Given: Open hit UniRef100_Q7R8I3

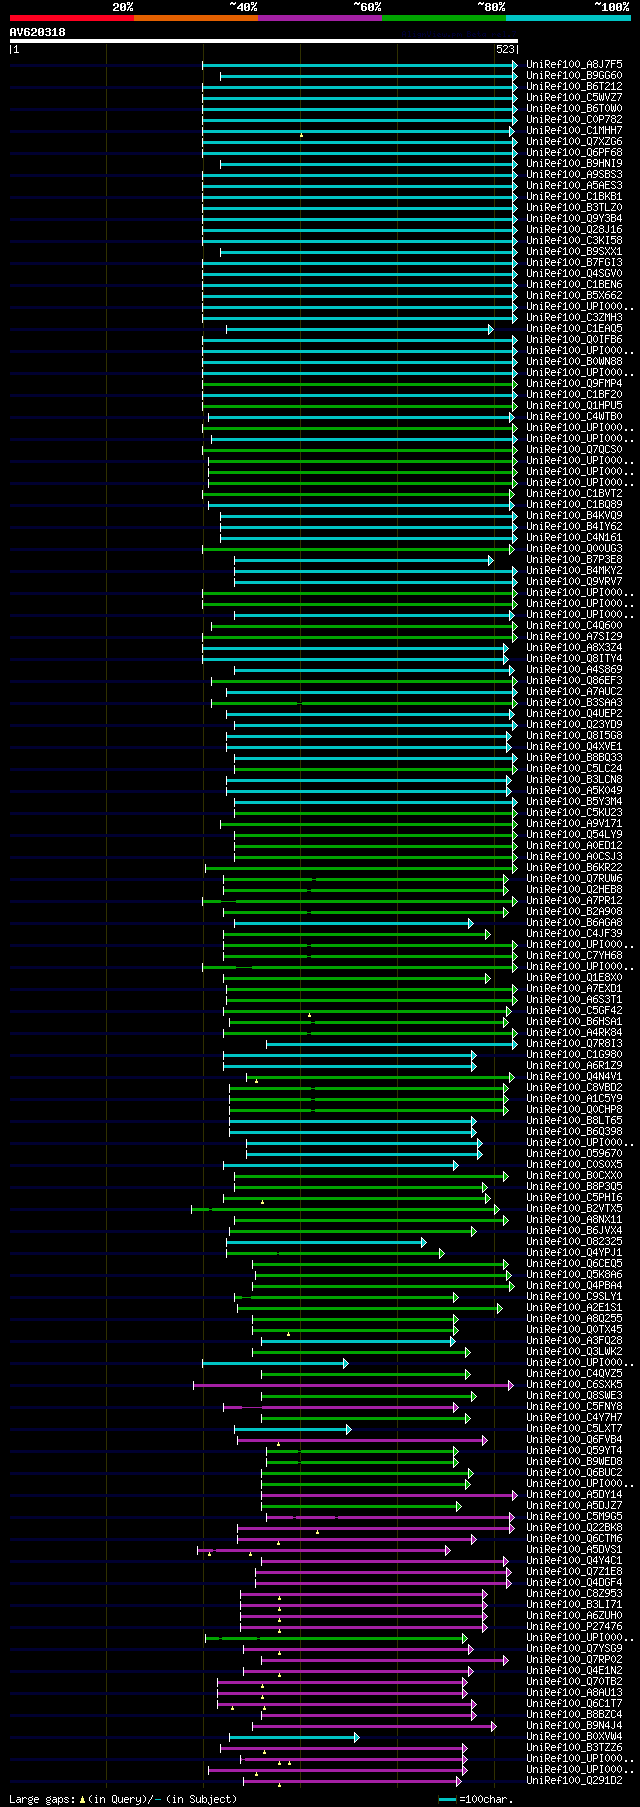Looking at the screenshot, I should [574, 1043].
